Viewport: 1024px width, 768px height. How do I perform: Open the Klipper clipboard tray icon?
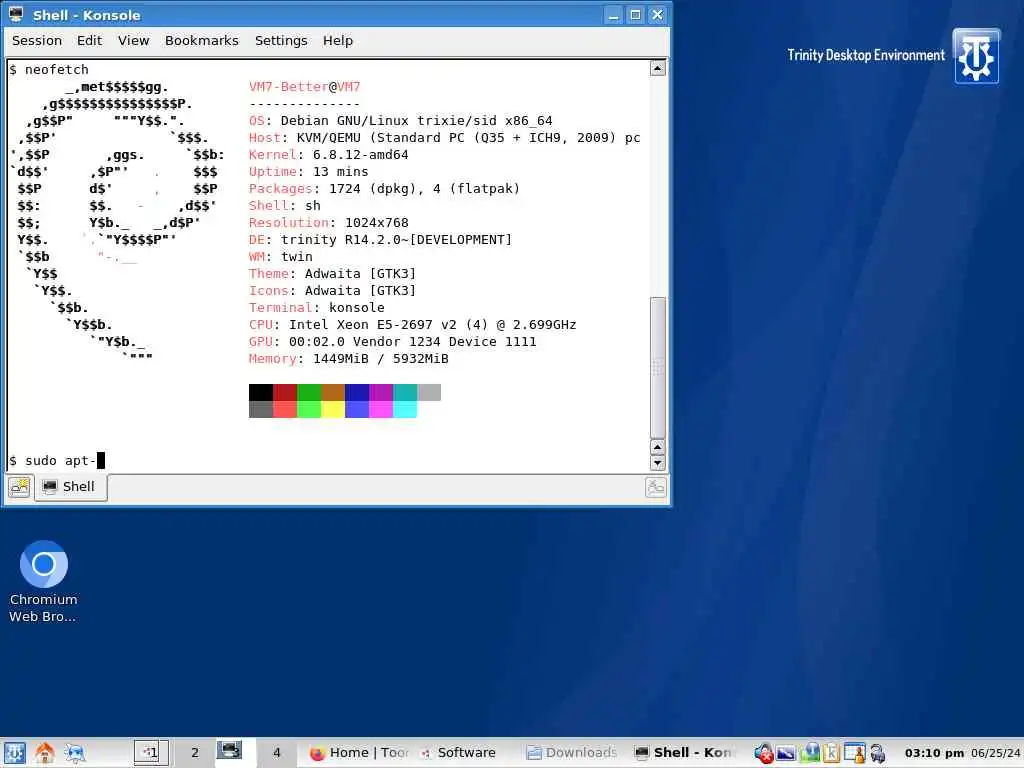[x=831, y=754]
